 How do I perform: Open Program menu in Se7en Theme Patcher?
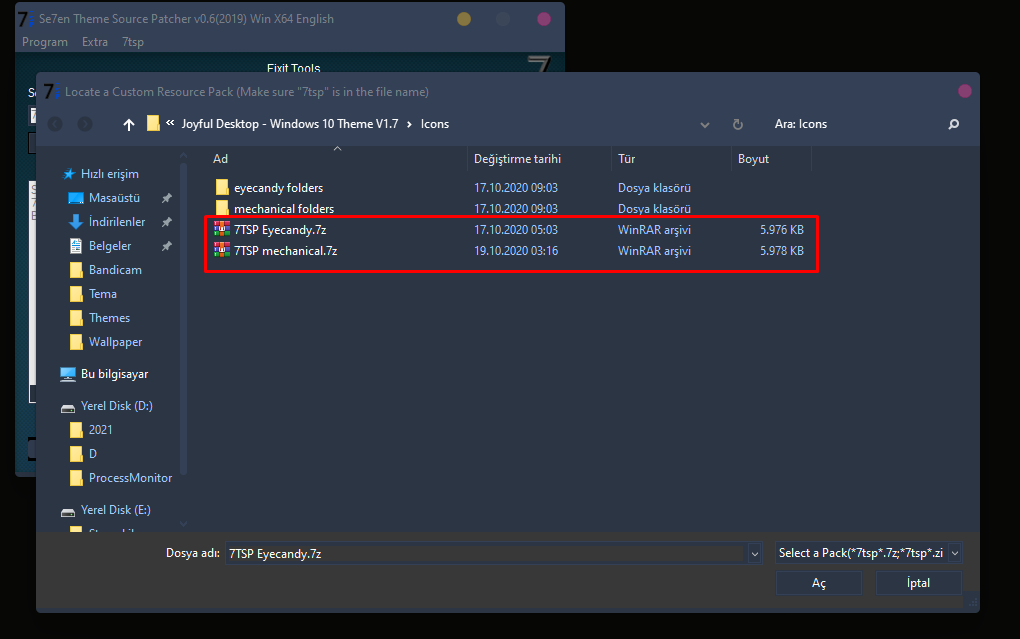click(x=45, y=42)
